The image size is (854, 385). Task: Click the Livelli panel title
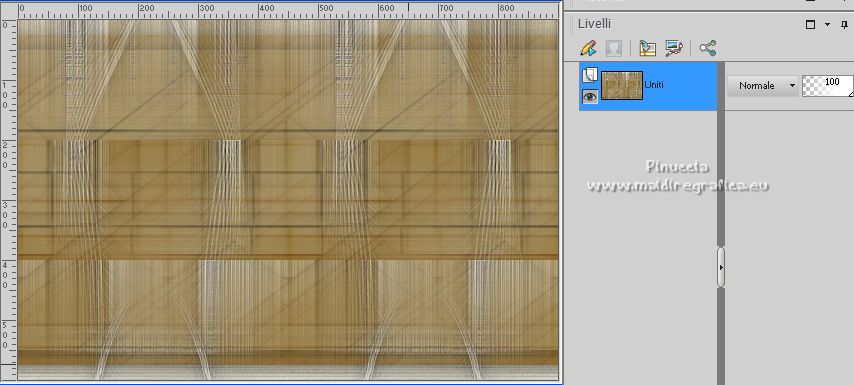[594, 24]
